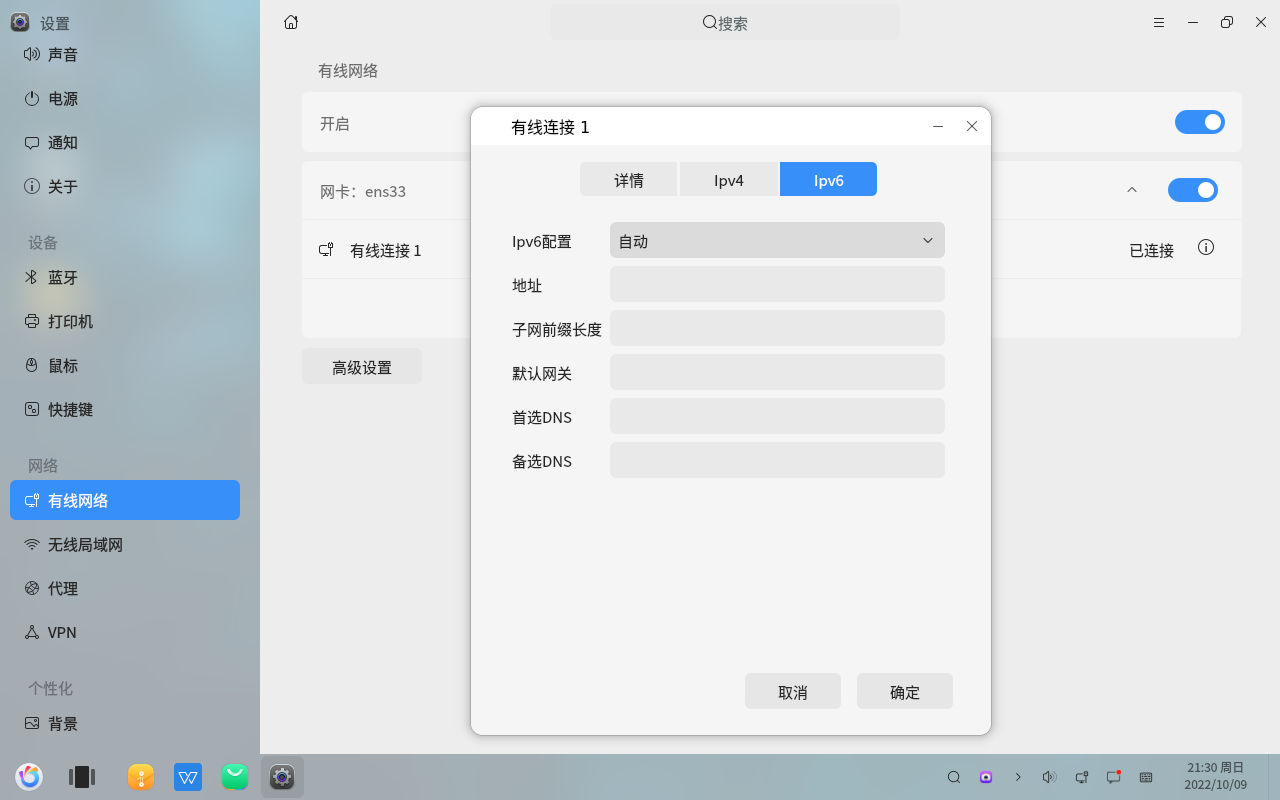Open the green app store icon in taskbar
Viewport: 1280px width, 800px height.
tap(235, 777)
